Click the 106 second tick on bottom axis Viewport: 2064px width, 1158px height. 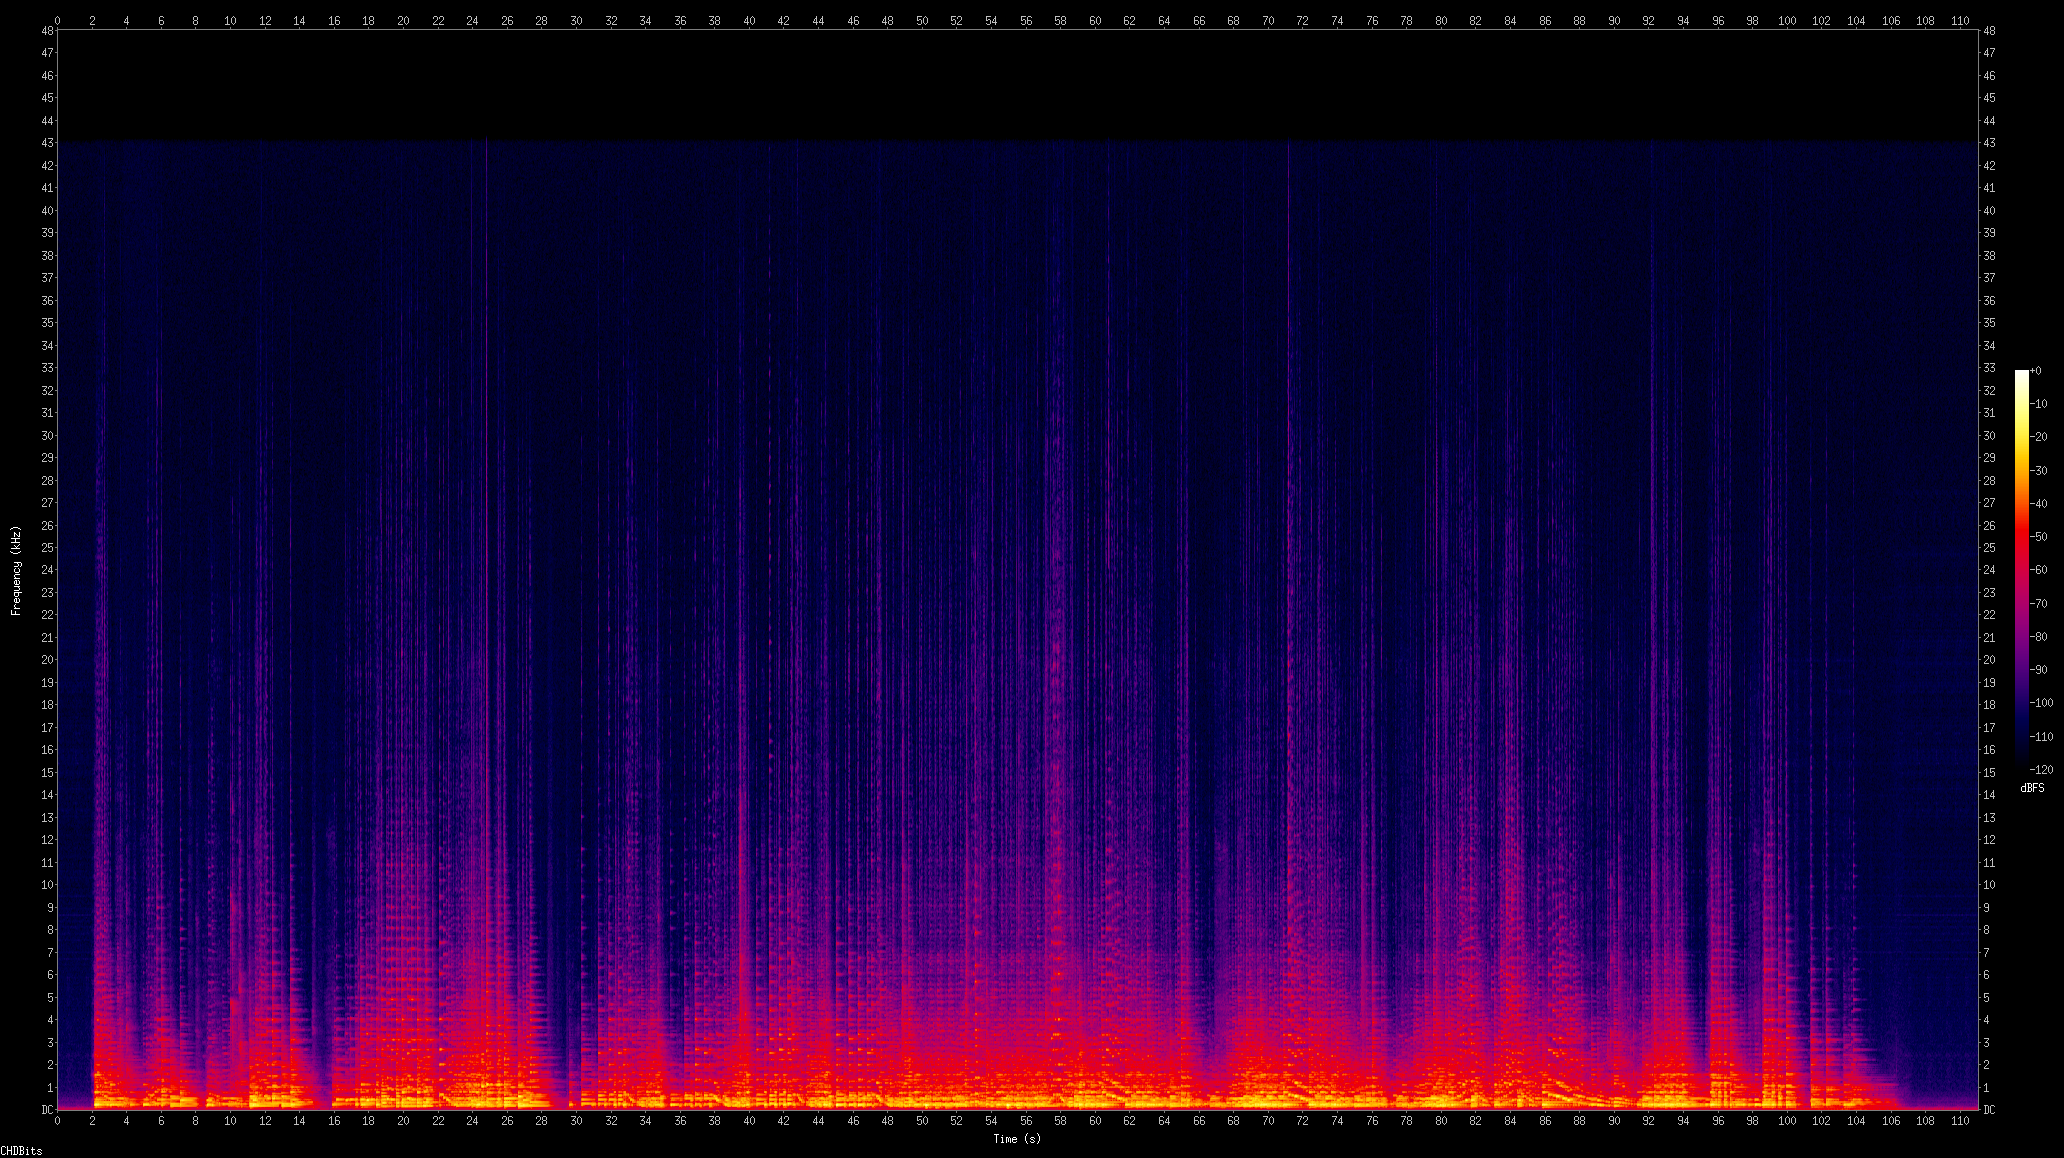click(x=1890, y=1121)
